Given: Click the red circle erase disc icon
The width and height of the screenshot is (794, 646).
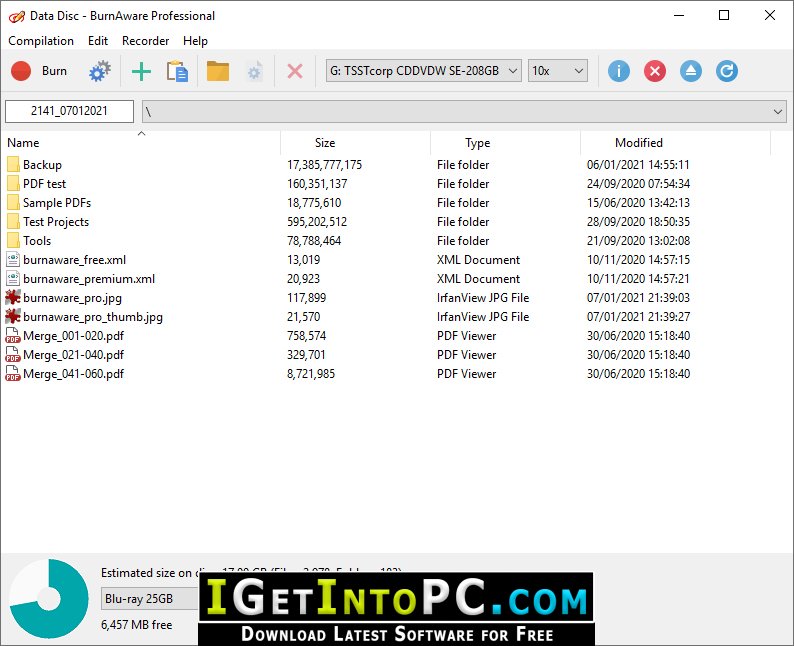Looking at the screenshot, I should pyautogui.click(x=655, y=71).
